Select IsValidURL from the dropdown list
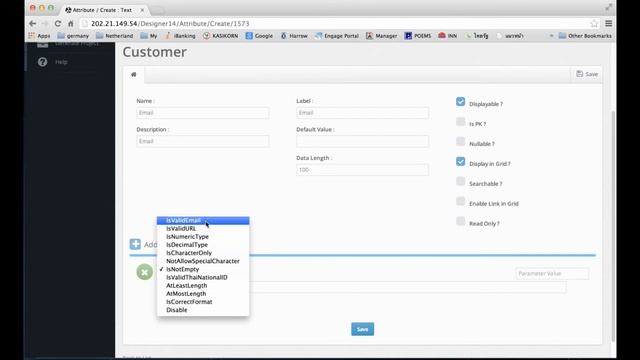 [x=203, y=229]
